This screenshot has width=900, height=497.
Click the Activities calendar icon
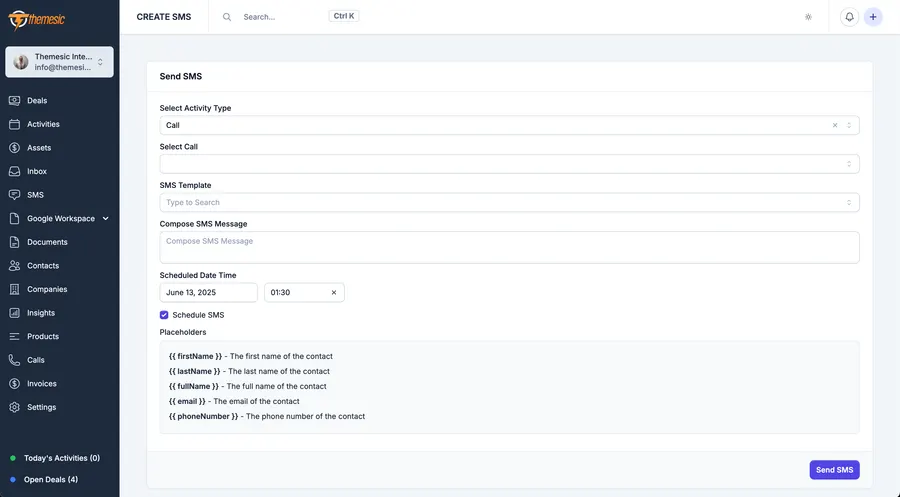(x=14, y=124)
